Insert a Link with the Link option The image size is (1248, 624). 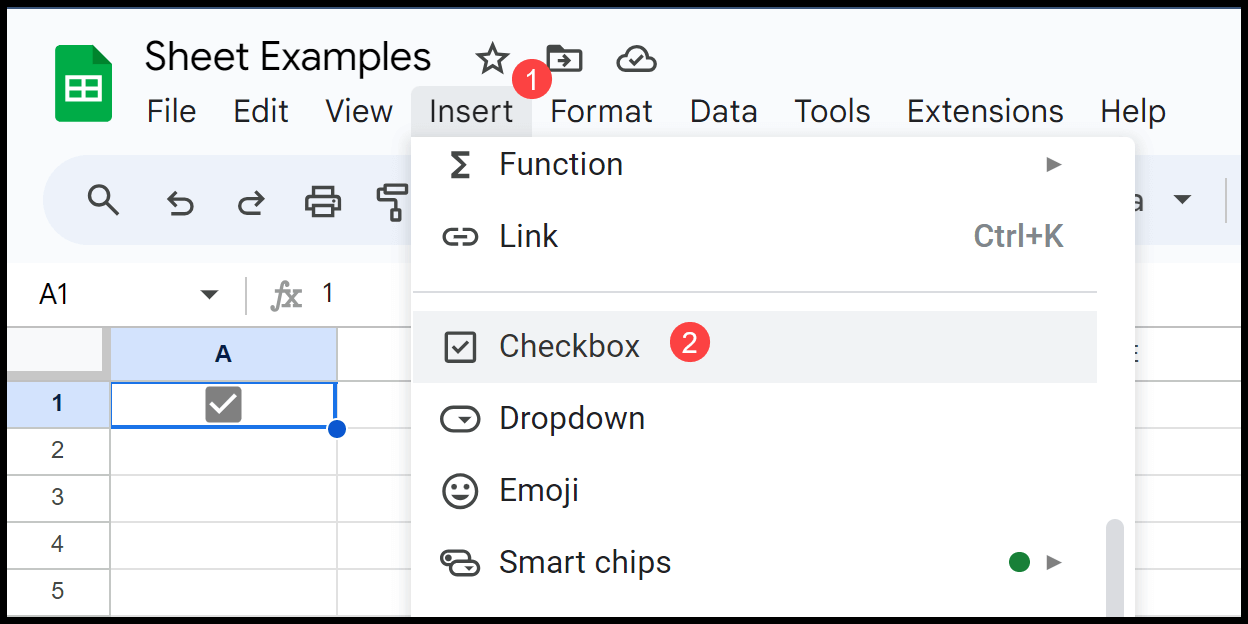pos(528,236)
